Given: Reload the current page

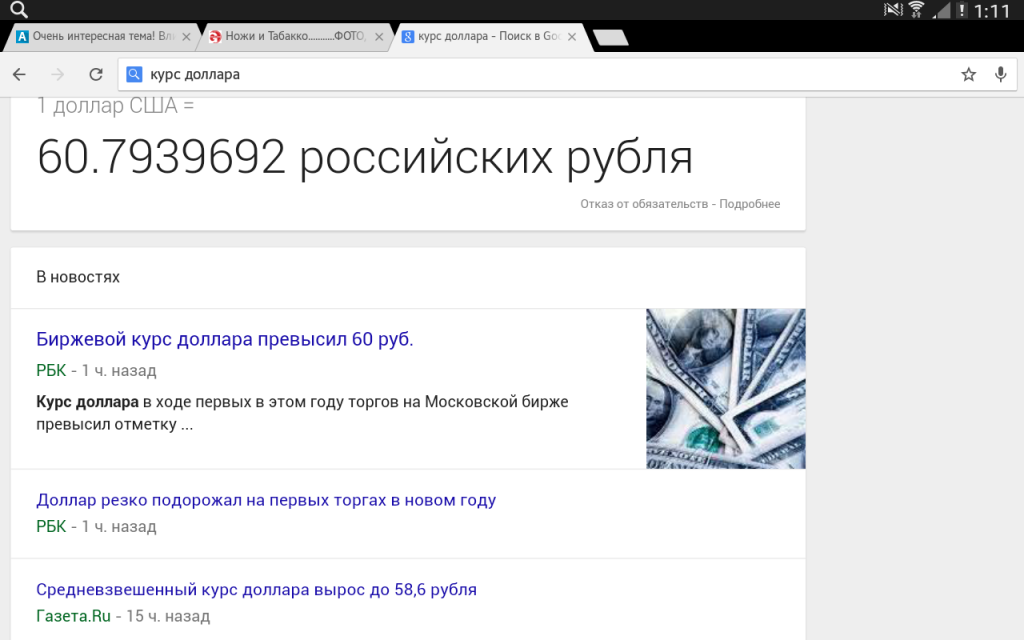Looking at the screenshot, I should pos(96,74).
